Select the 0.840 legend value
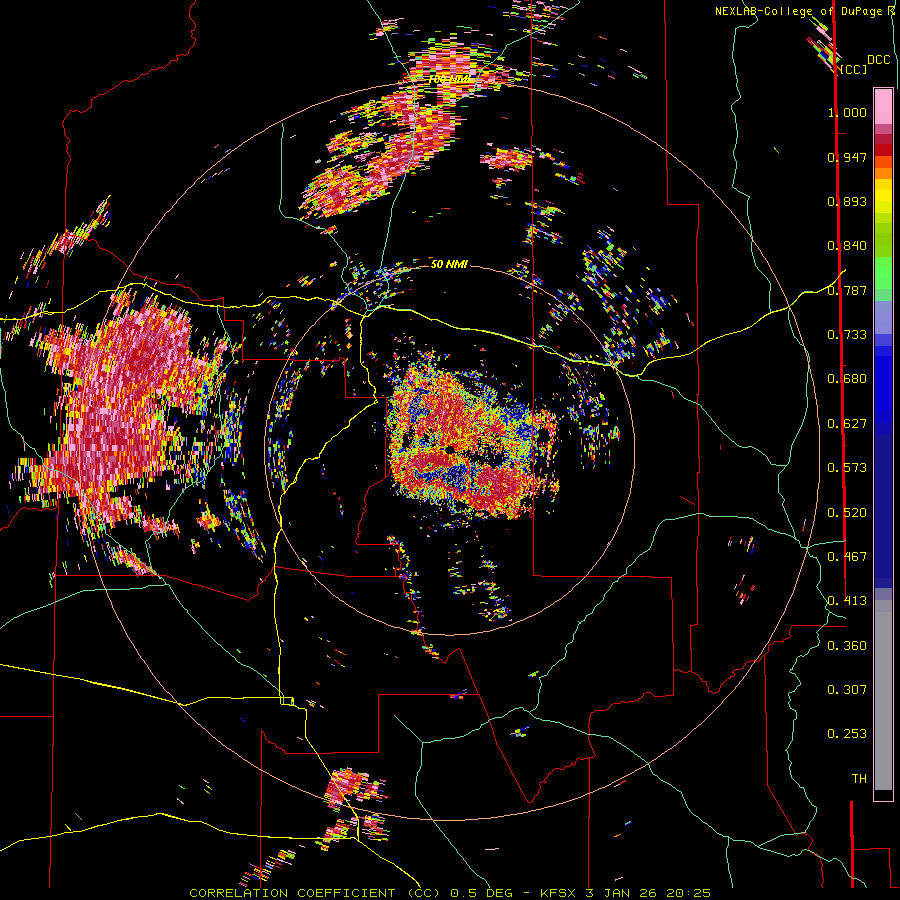The width and height of the screenshot is (900, 900). pos(847,246)
